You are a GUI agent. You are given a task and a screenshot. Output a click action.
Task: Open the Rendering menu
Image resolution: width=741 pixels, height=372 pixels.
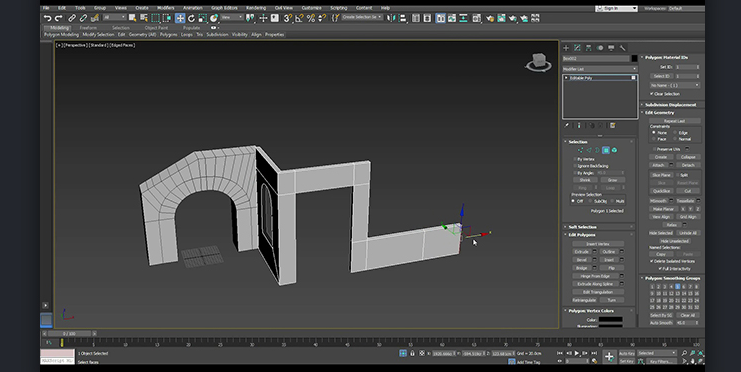pos(256,8)
